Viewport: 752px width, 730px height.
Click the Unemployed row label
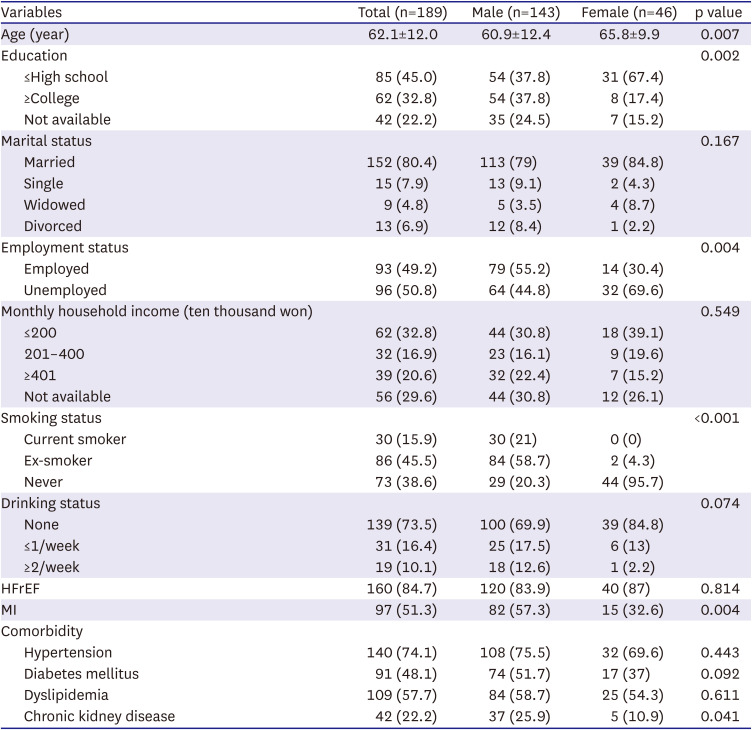tap(66, 290)
